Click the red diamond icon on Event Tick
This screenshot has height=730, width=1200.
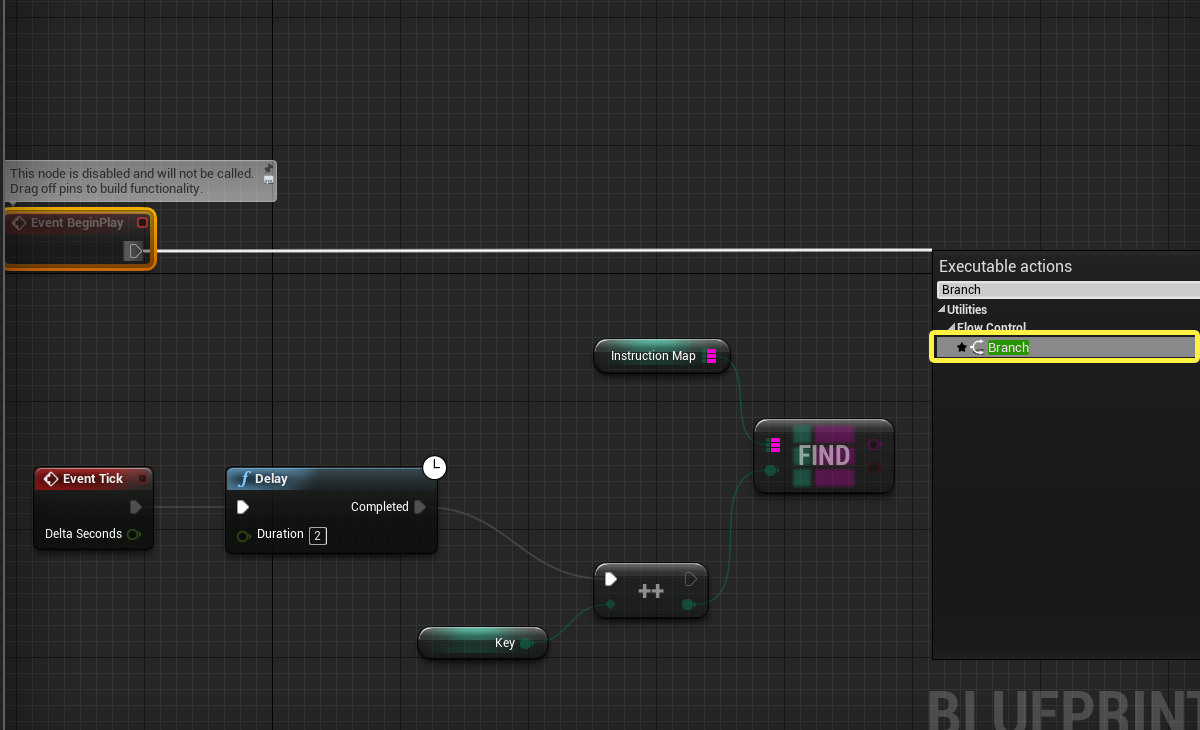50,478
